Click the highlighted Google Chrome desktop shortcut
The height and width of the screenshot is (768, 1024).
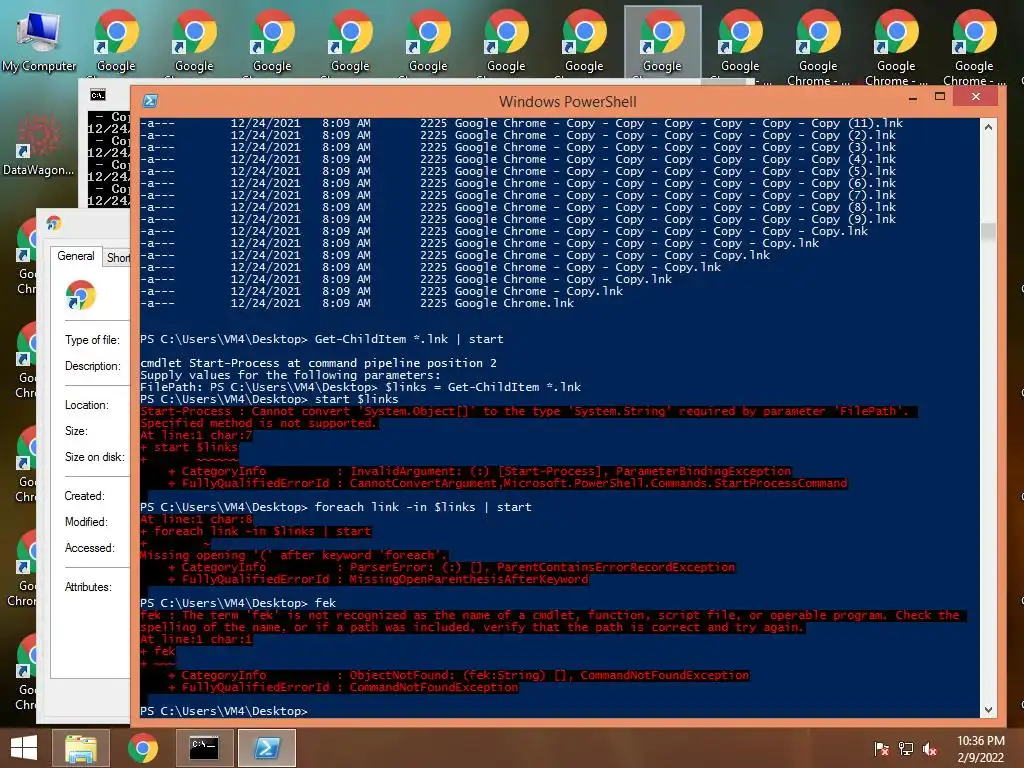pyautogui.click(x=662, y=41)
